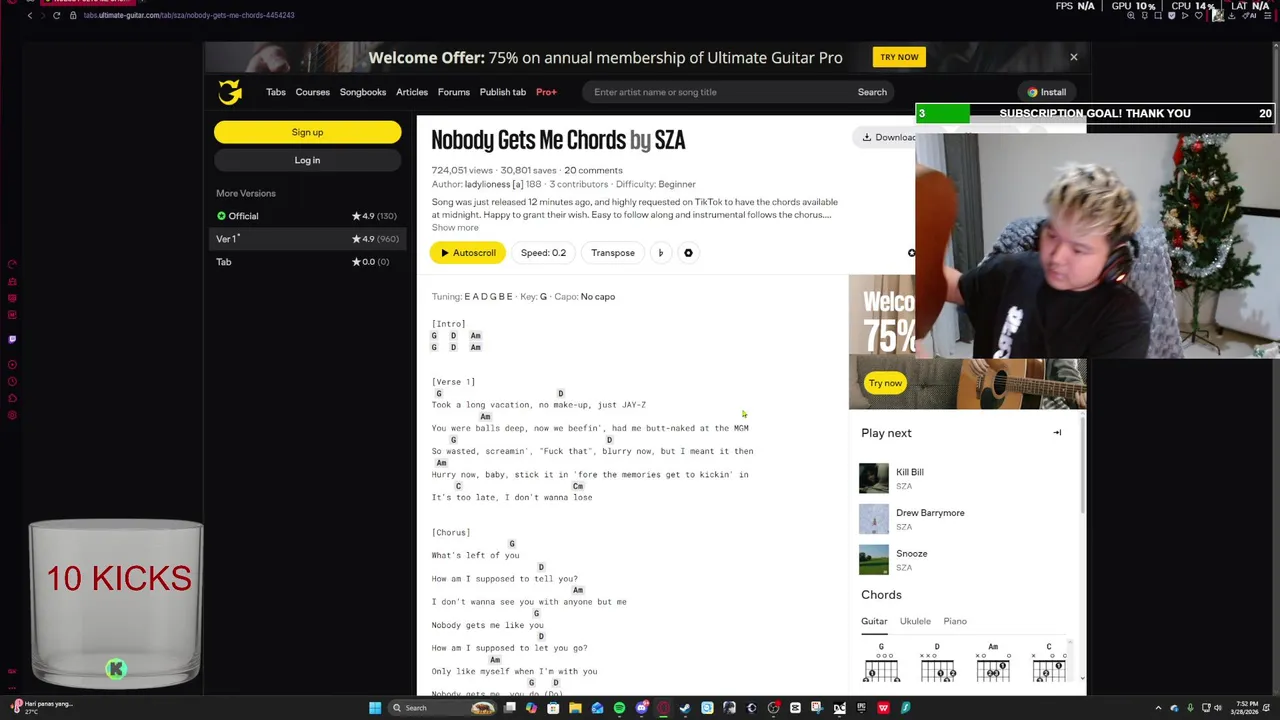Select the Ver 1 version row
This screenshot has width=1280, height=720.
point(307,239)
